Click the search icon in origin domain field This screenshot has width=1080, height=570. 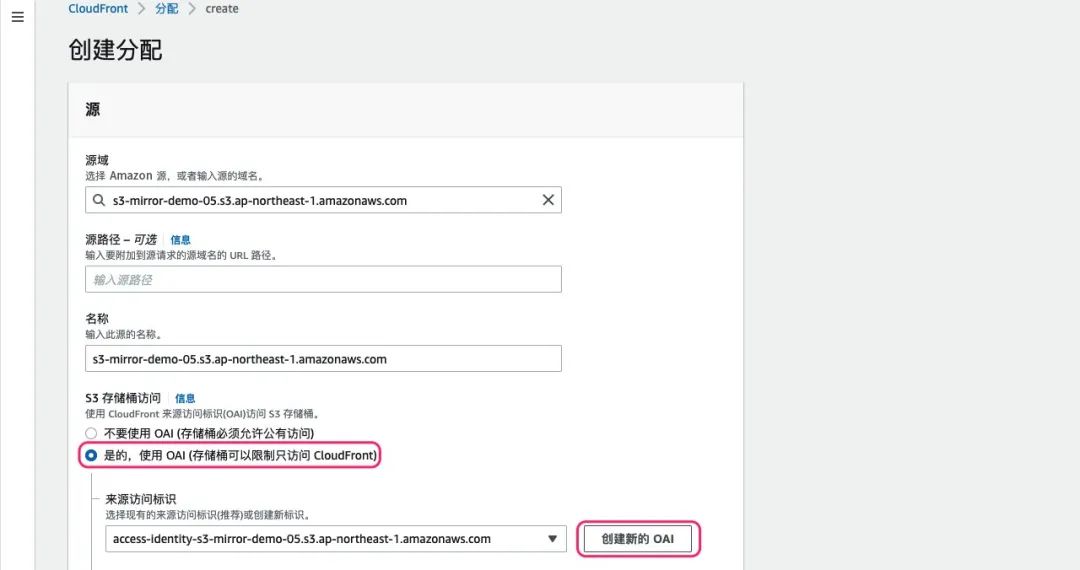(99, 200)
